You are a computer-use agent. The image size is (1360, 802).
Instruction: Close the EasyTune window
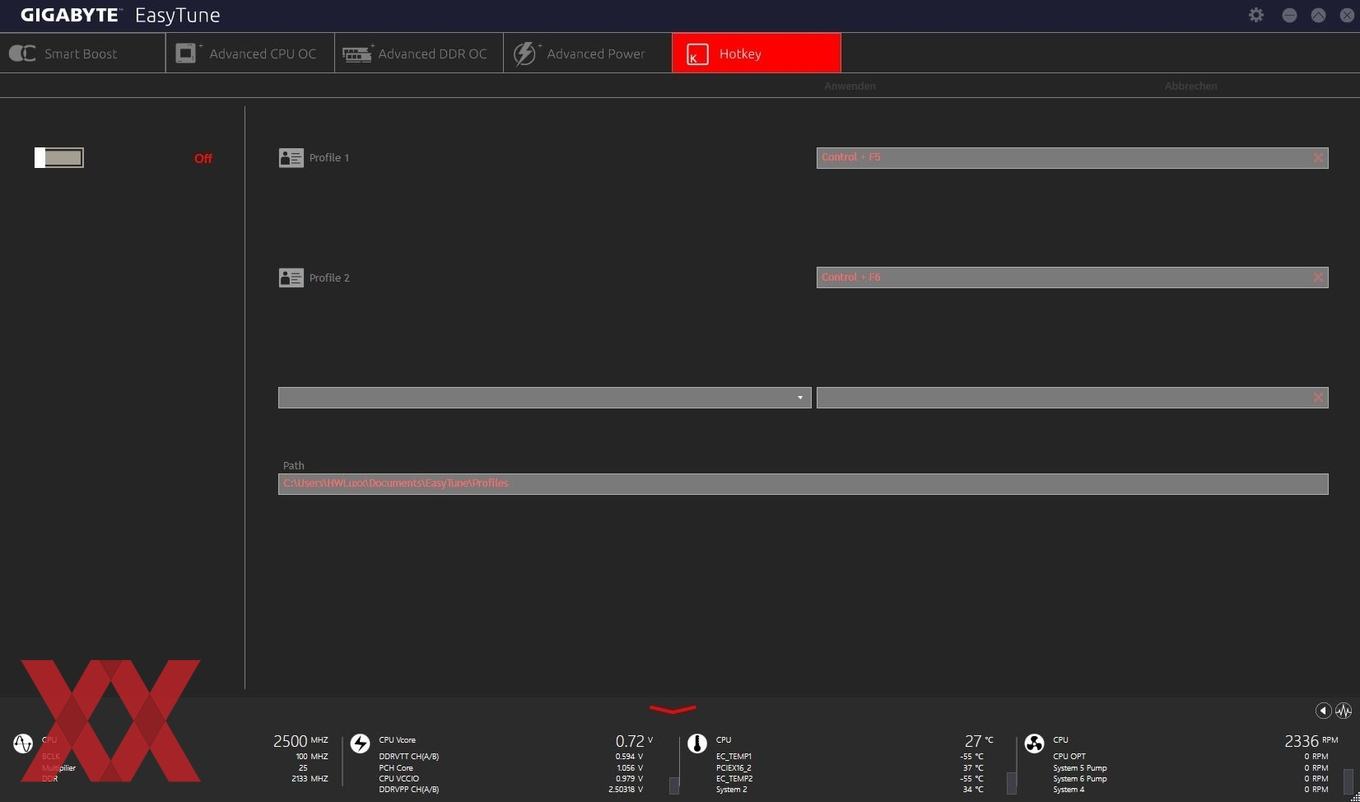tap(1347, 15)
